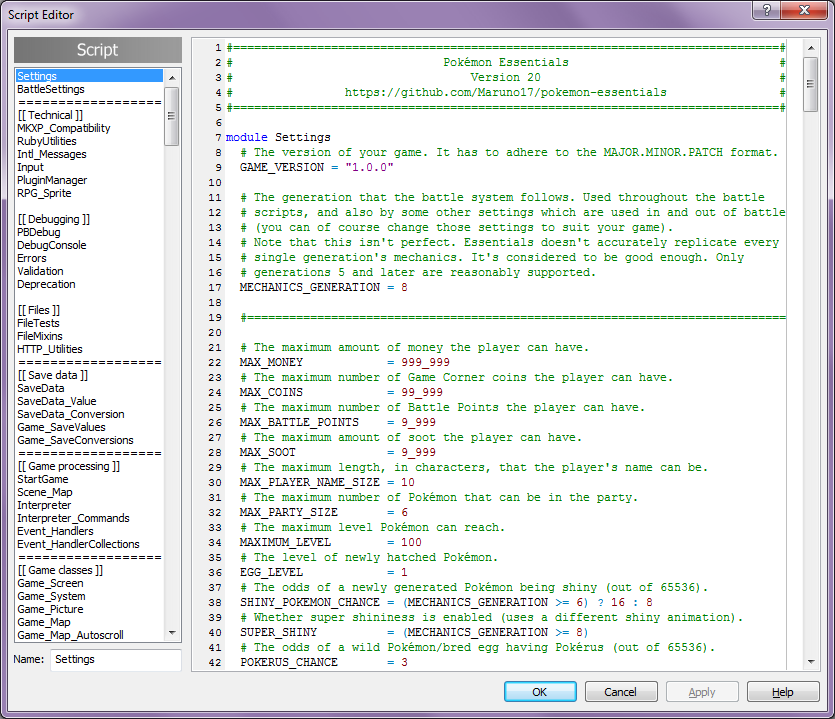Click the script list scroll down arrow
Screen dimensions: 835x719
pyautogui.click(x=172, y=632)
